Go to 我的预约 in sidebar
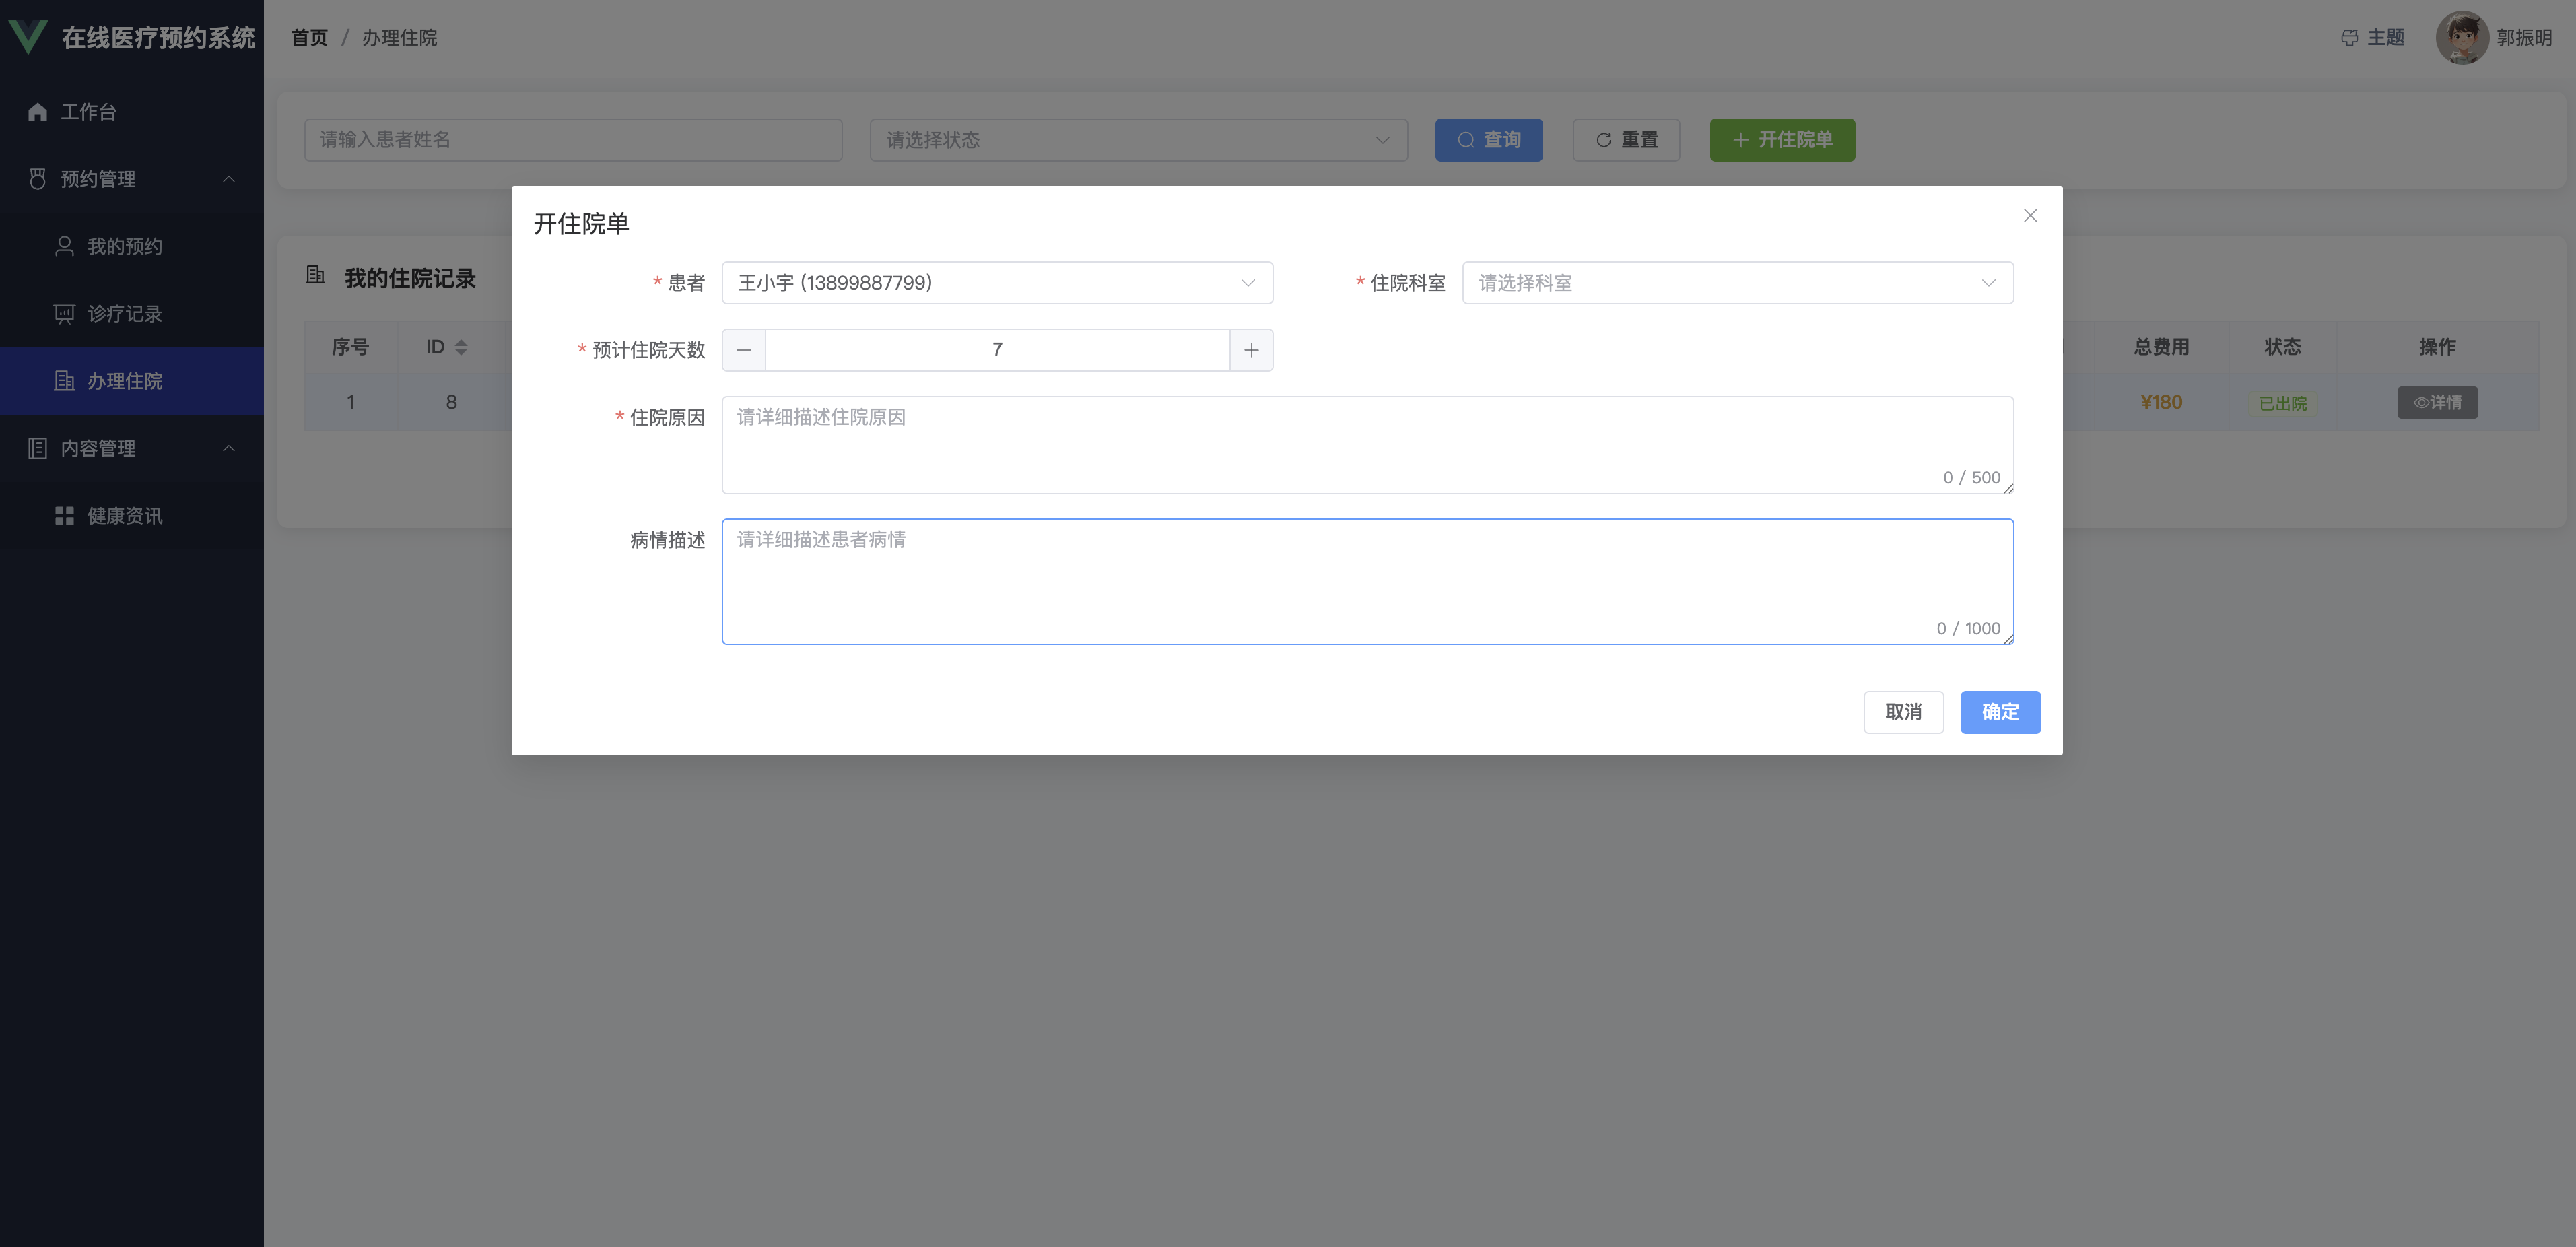2576x1247 pixels. coord(124,246)
